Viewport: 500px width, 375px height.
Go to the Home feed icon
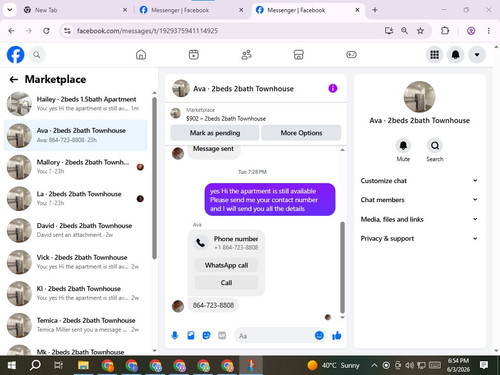(141, 55)
